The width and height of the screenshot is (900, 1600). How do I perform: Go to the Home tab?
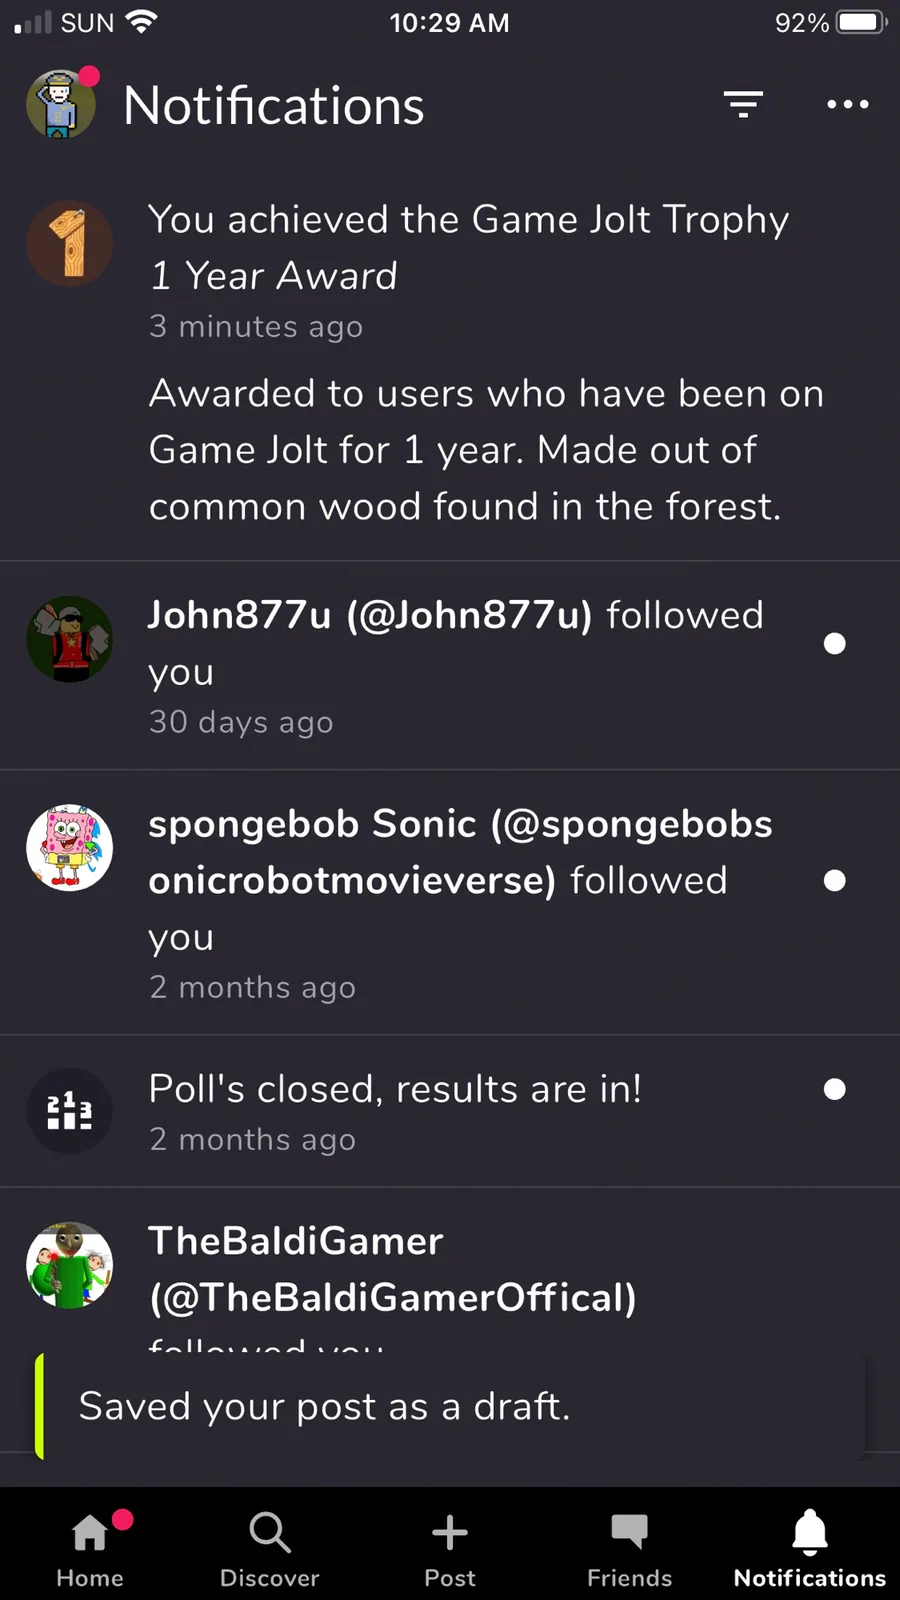point(90,1546)
